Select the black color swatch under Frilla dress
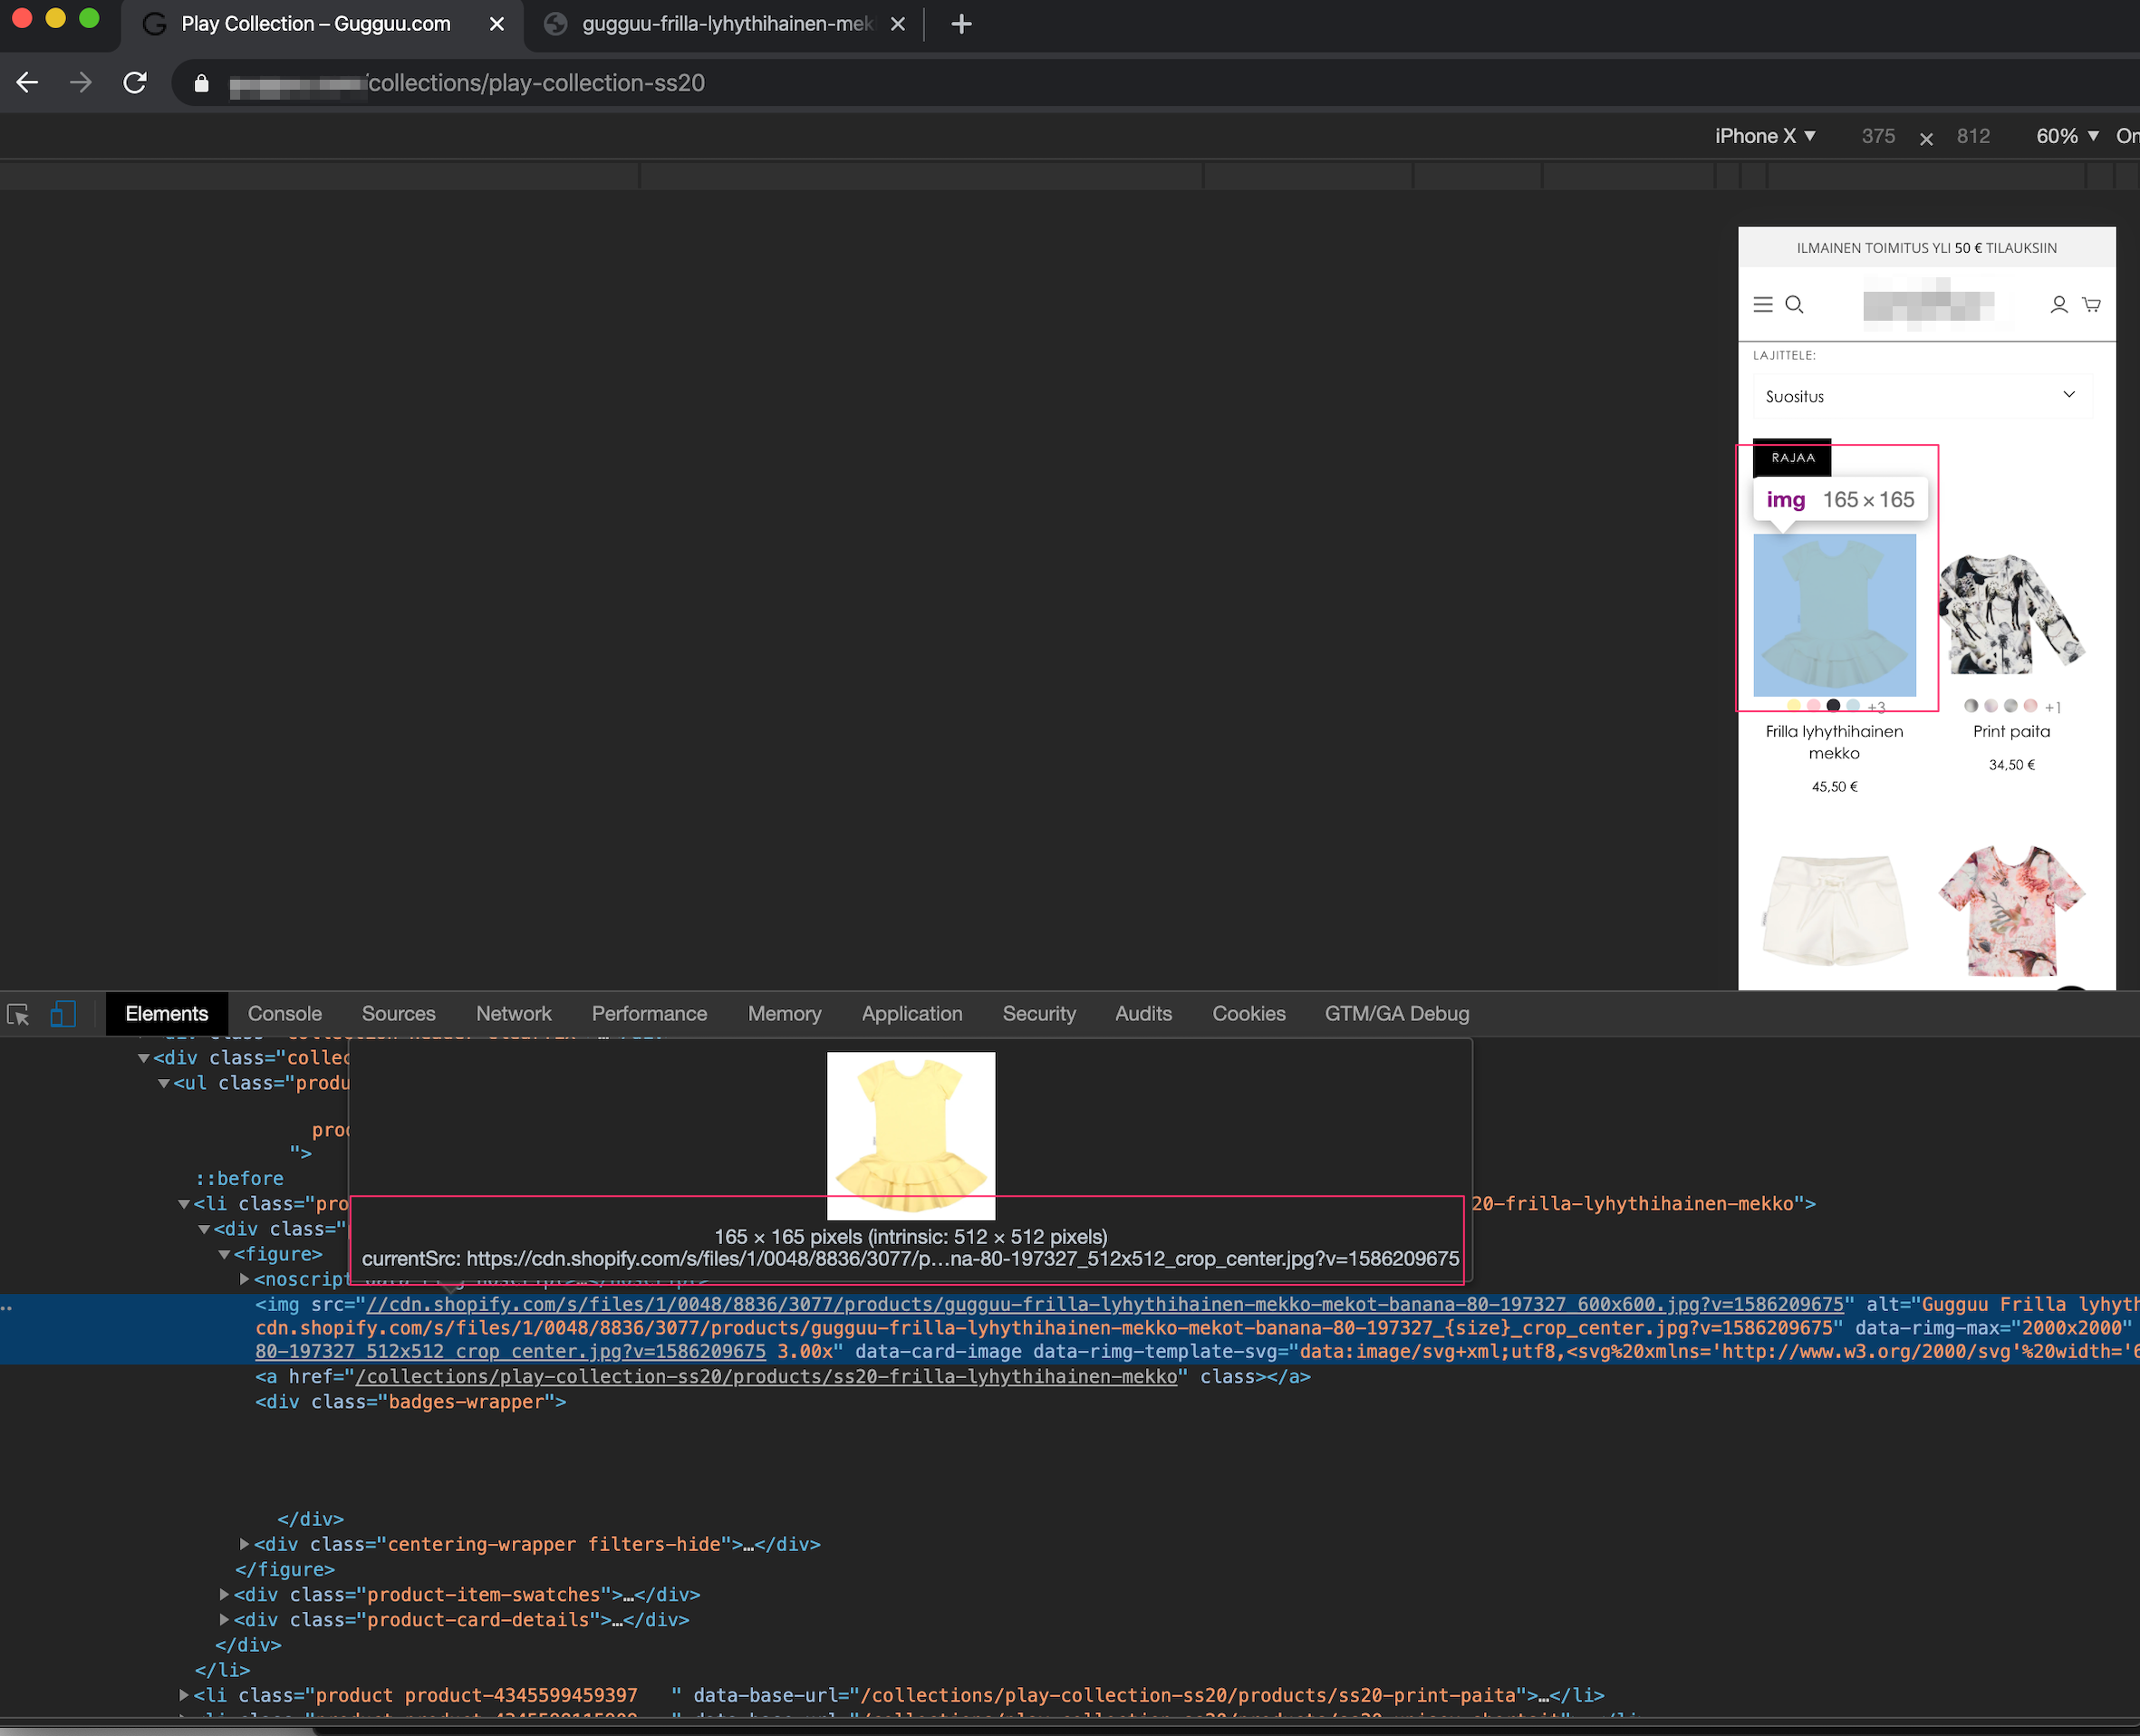The image size is (2140, 1736). pos(1833,705)
